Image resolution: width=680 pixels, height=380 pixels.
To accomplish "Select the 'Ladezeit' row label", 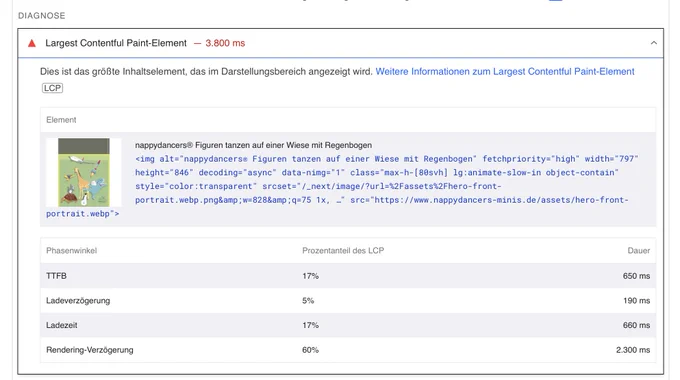I will (62, 325).
